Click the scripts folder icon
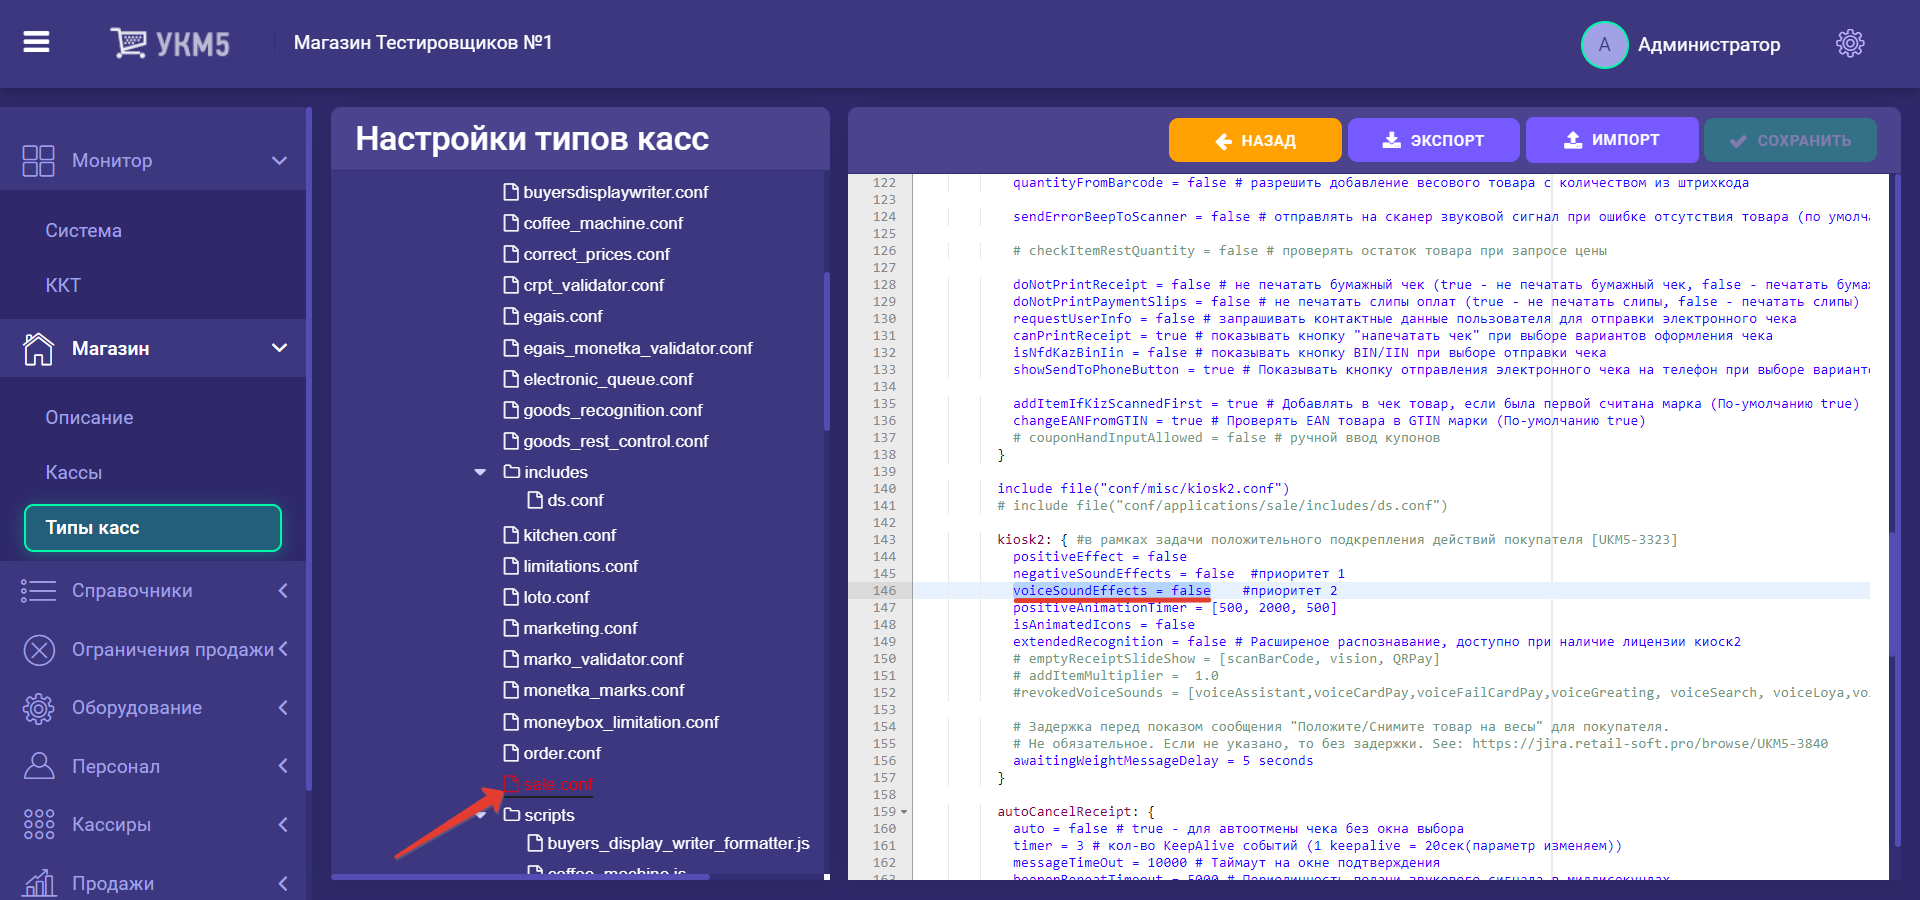Viewport: 1920px width, 900px height. click(512, 814)
